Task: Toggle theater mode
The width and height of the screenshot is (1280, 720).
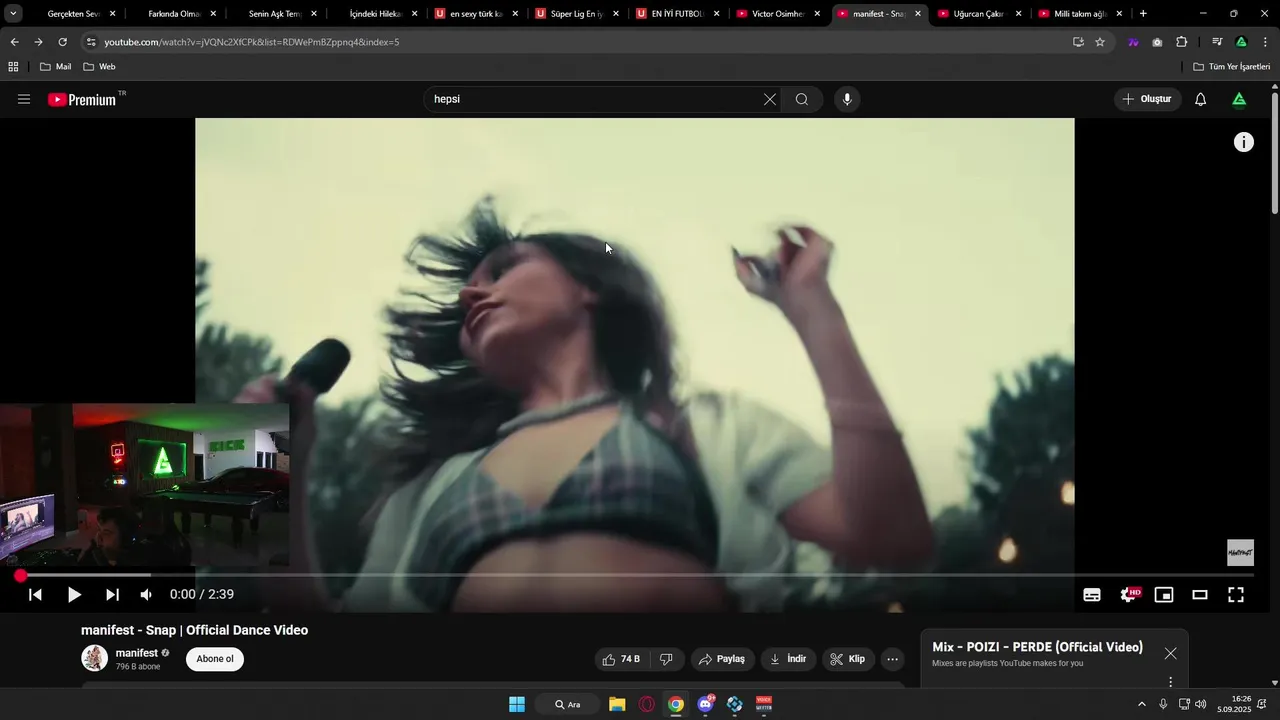Action: click(1200, 594)
